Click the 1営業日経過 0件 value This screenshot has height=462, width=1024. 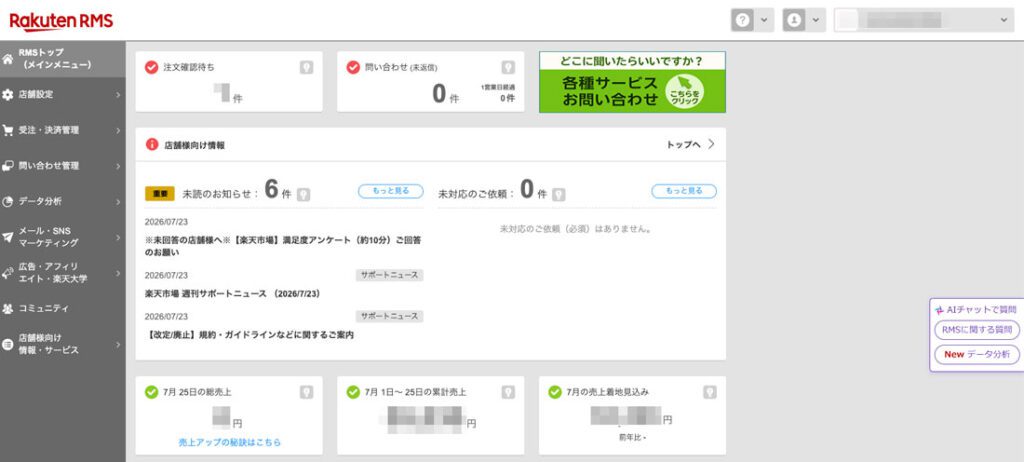coord(507,99)
